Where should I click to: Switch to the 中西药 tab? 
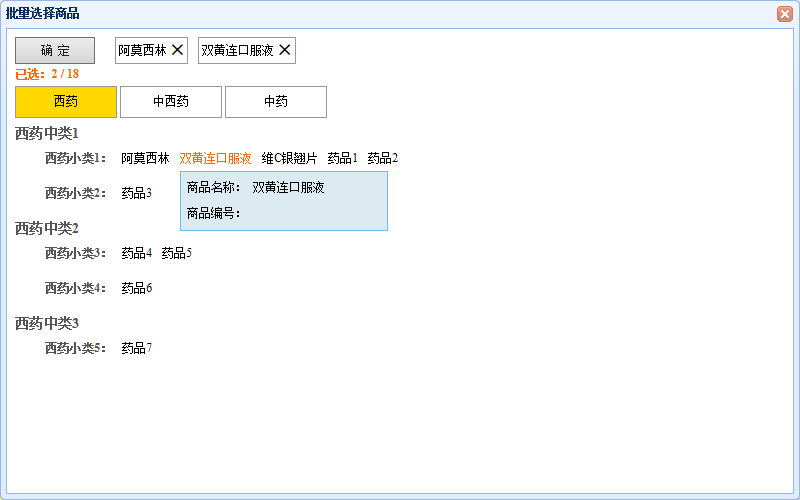point(171,102)
